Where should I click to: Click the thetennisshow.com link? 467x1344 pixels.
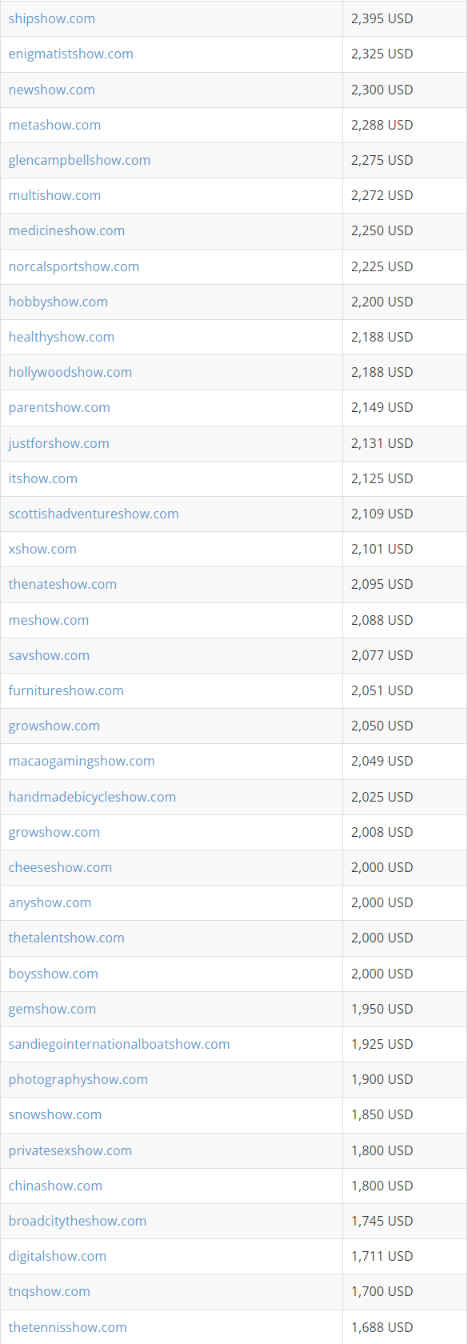(67, 1327)
